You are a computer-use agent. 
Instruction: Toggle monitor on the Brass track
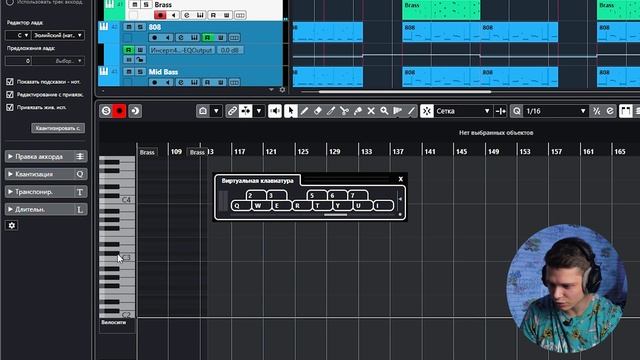click(173, 15)
